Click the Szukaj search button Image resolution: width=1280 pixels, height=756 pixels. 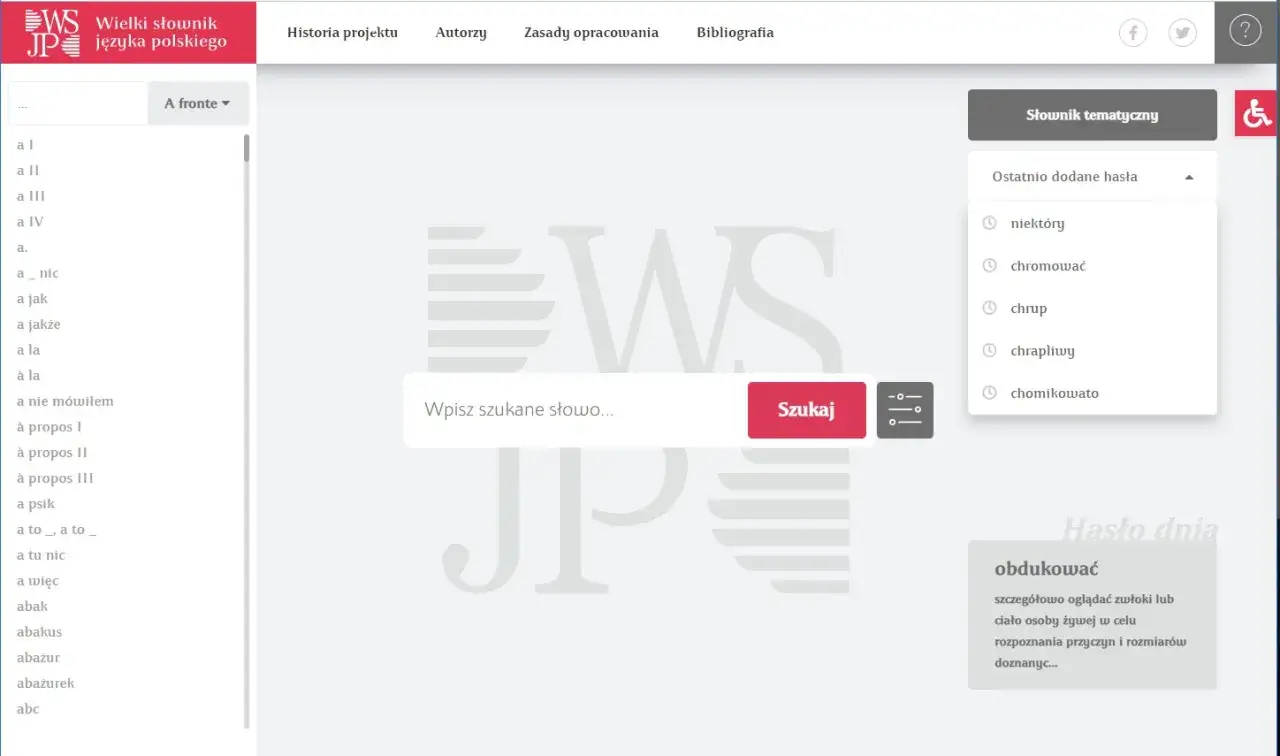coord(807,410)
